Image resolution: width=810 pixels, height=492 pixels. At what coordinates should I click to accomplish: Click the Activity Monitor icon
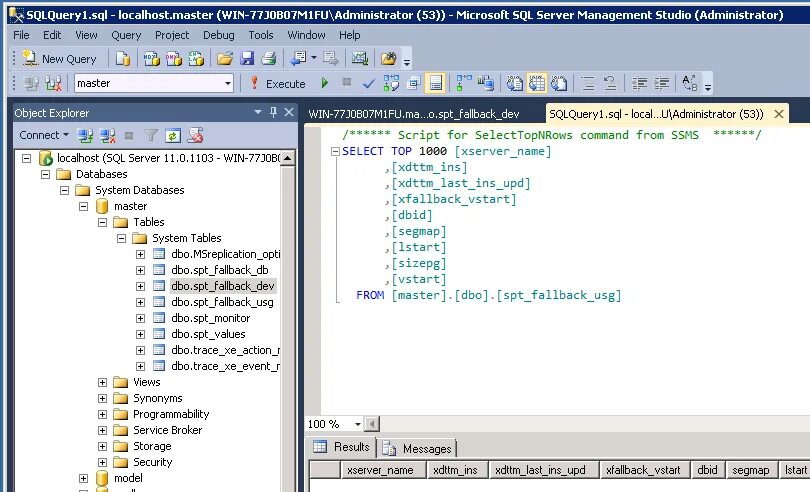click(360, 59)
